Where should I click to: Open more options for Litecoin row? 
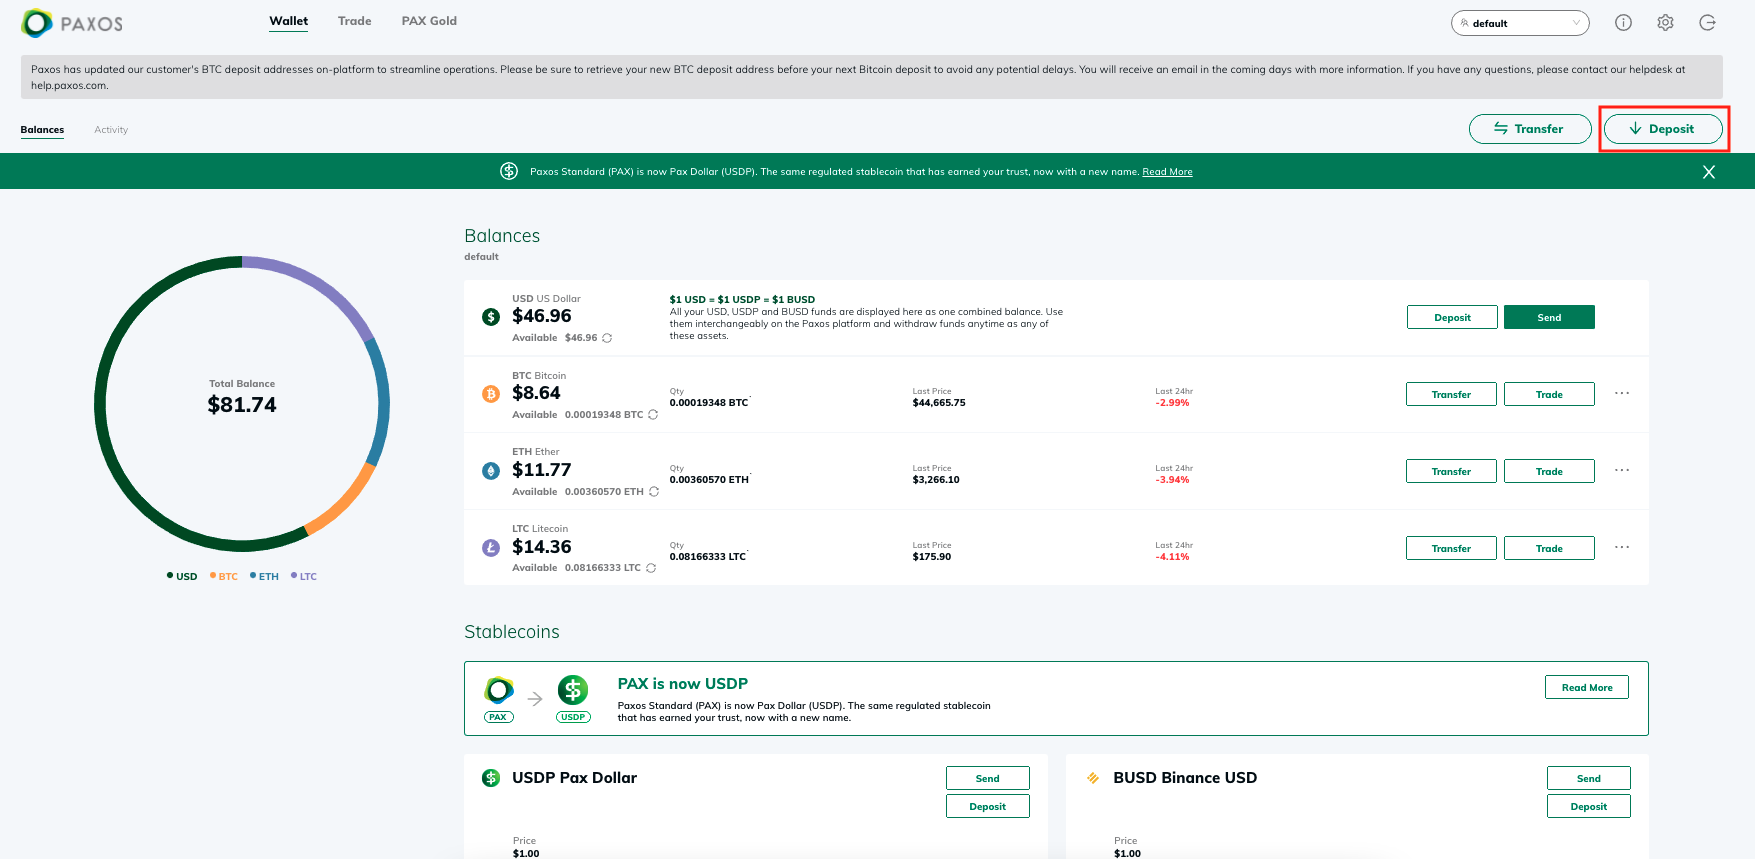(x=1622, y=548)
